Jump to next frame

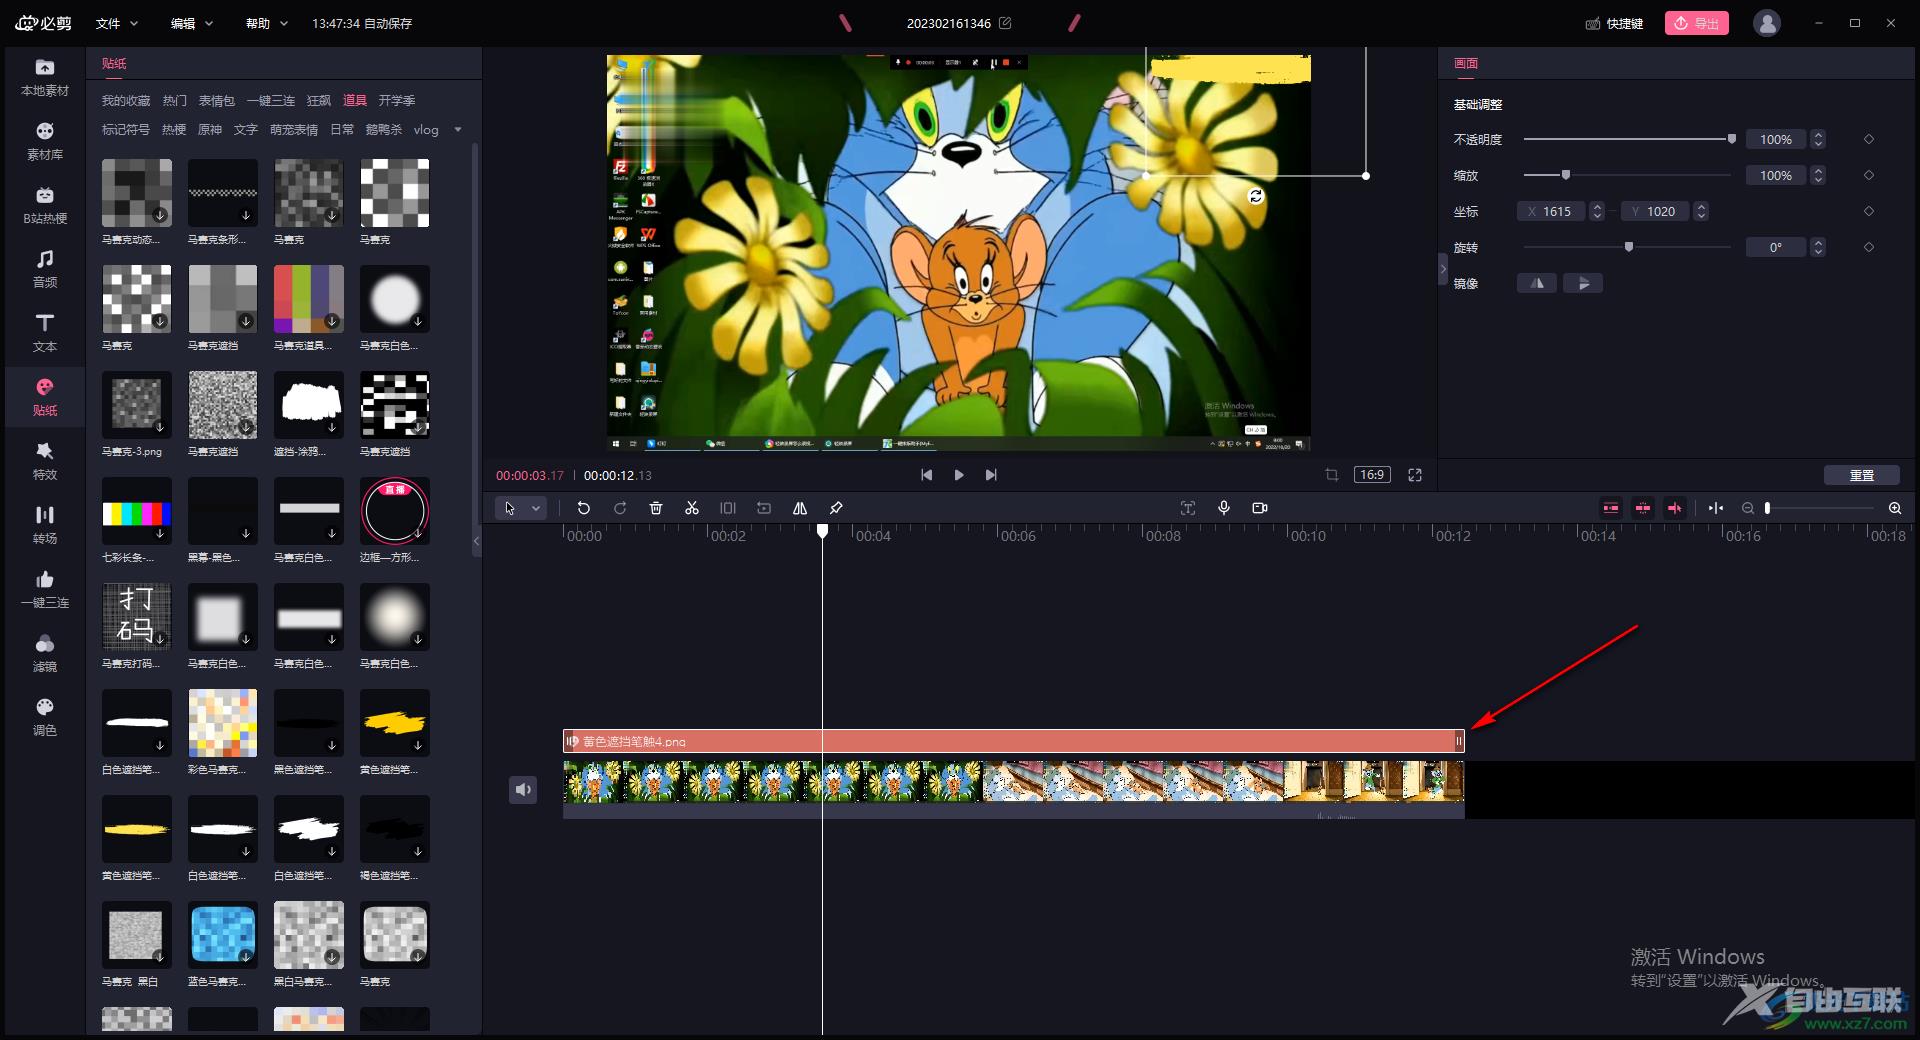point(991,475)
